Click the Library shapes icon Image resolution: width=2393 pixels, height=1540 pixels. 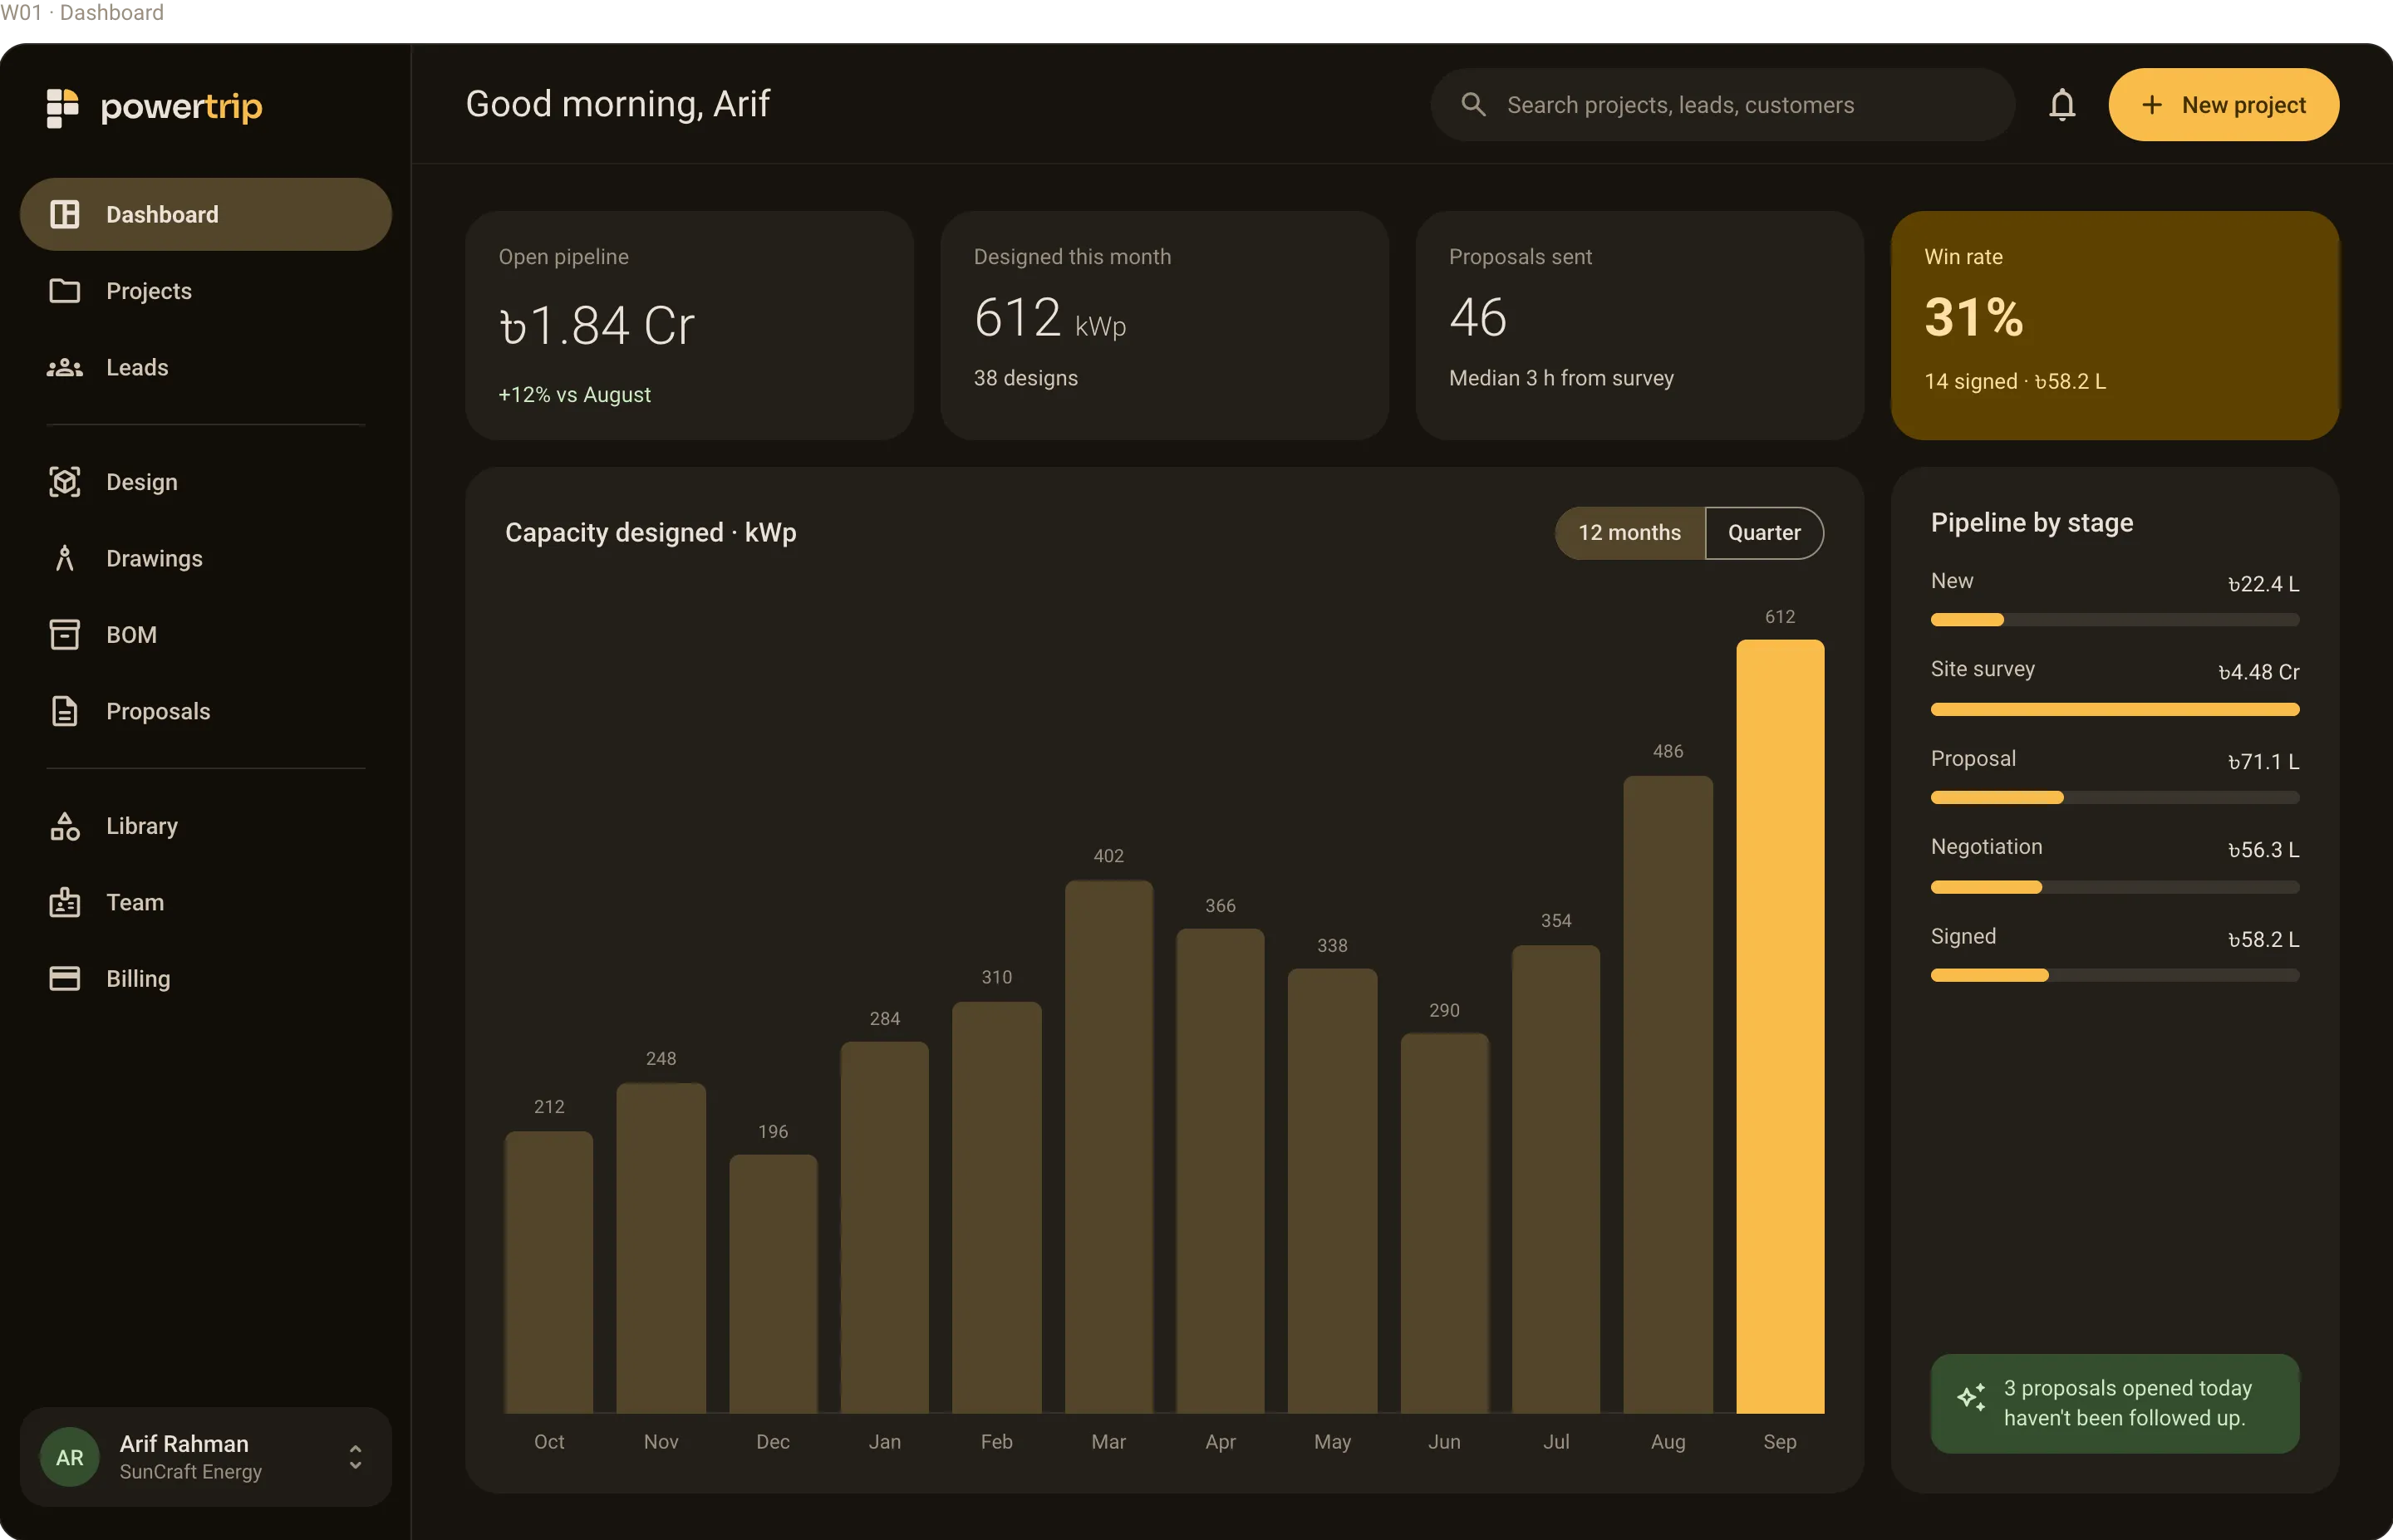tap(65, 826)
